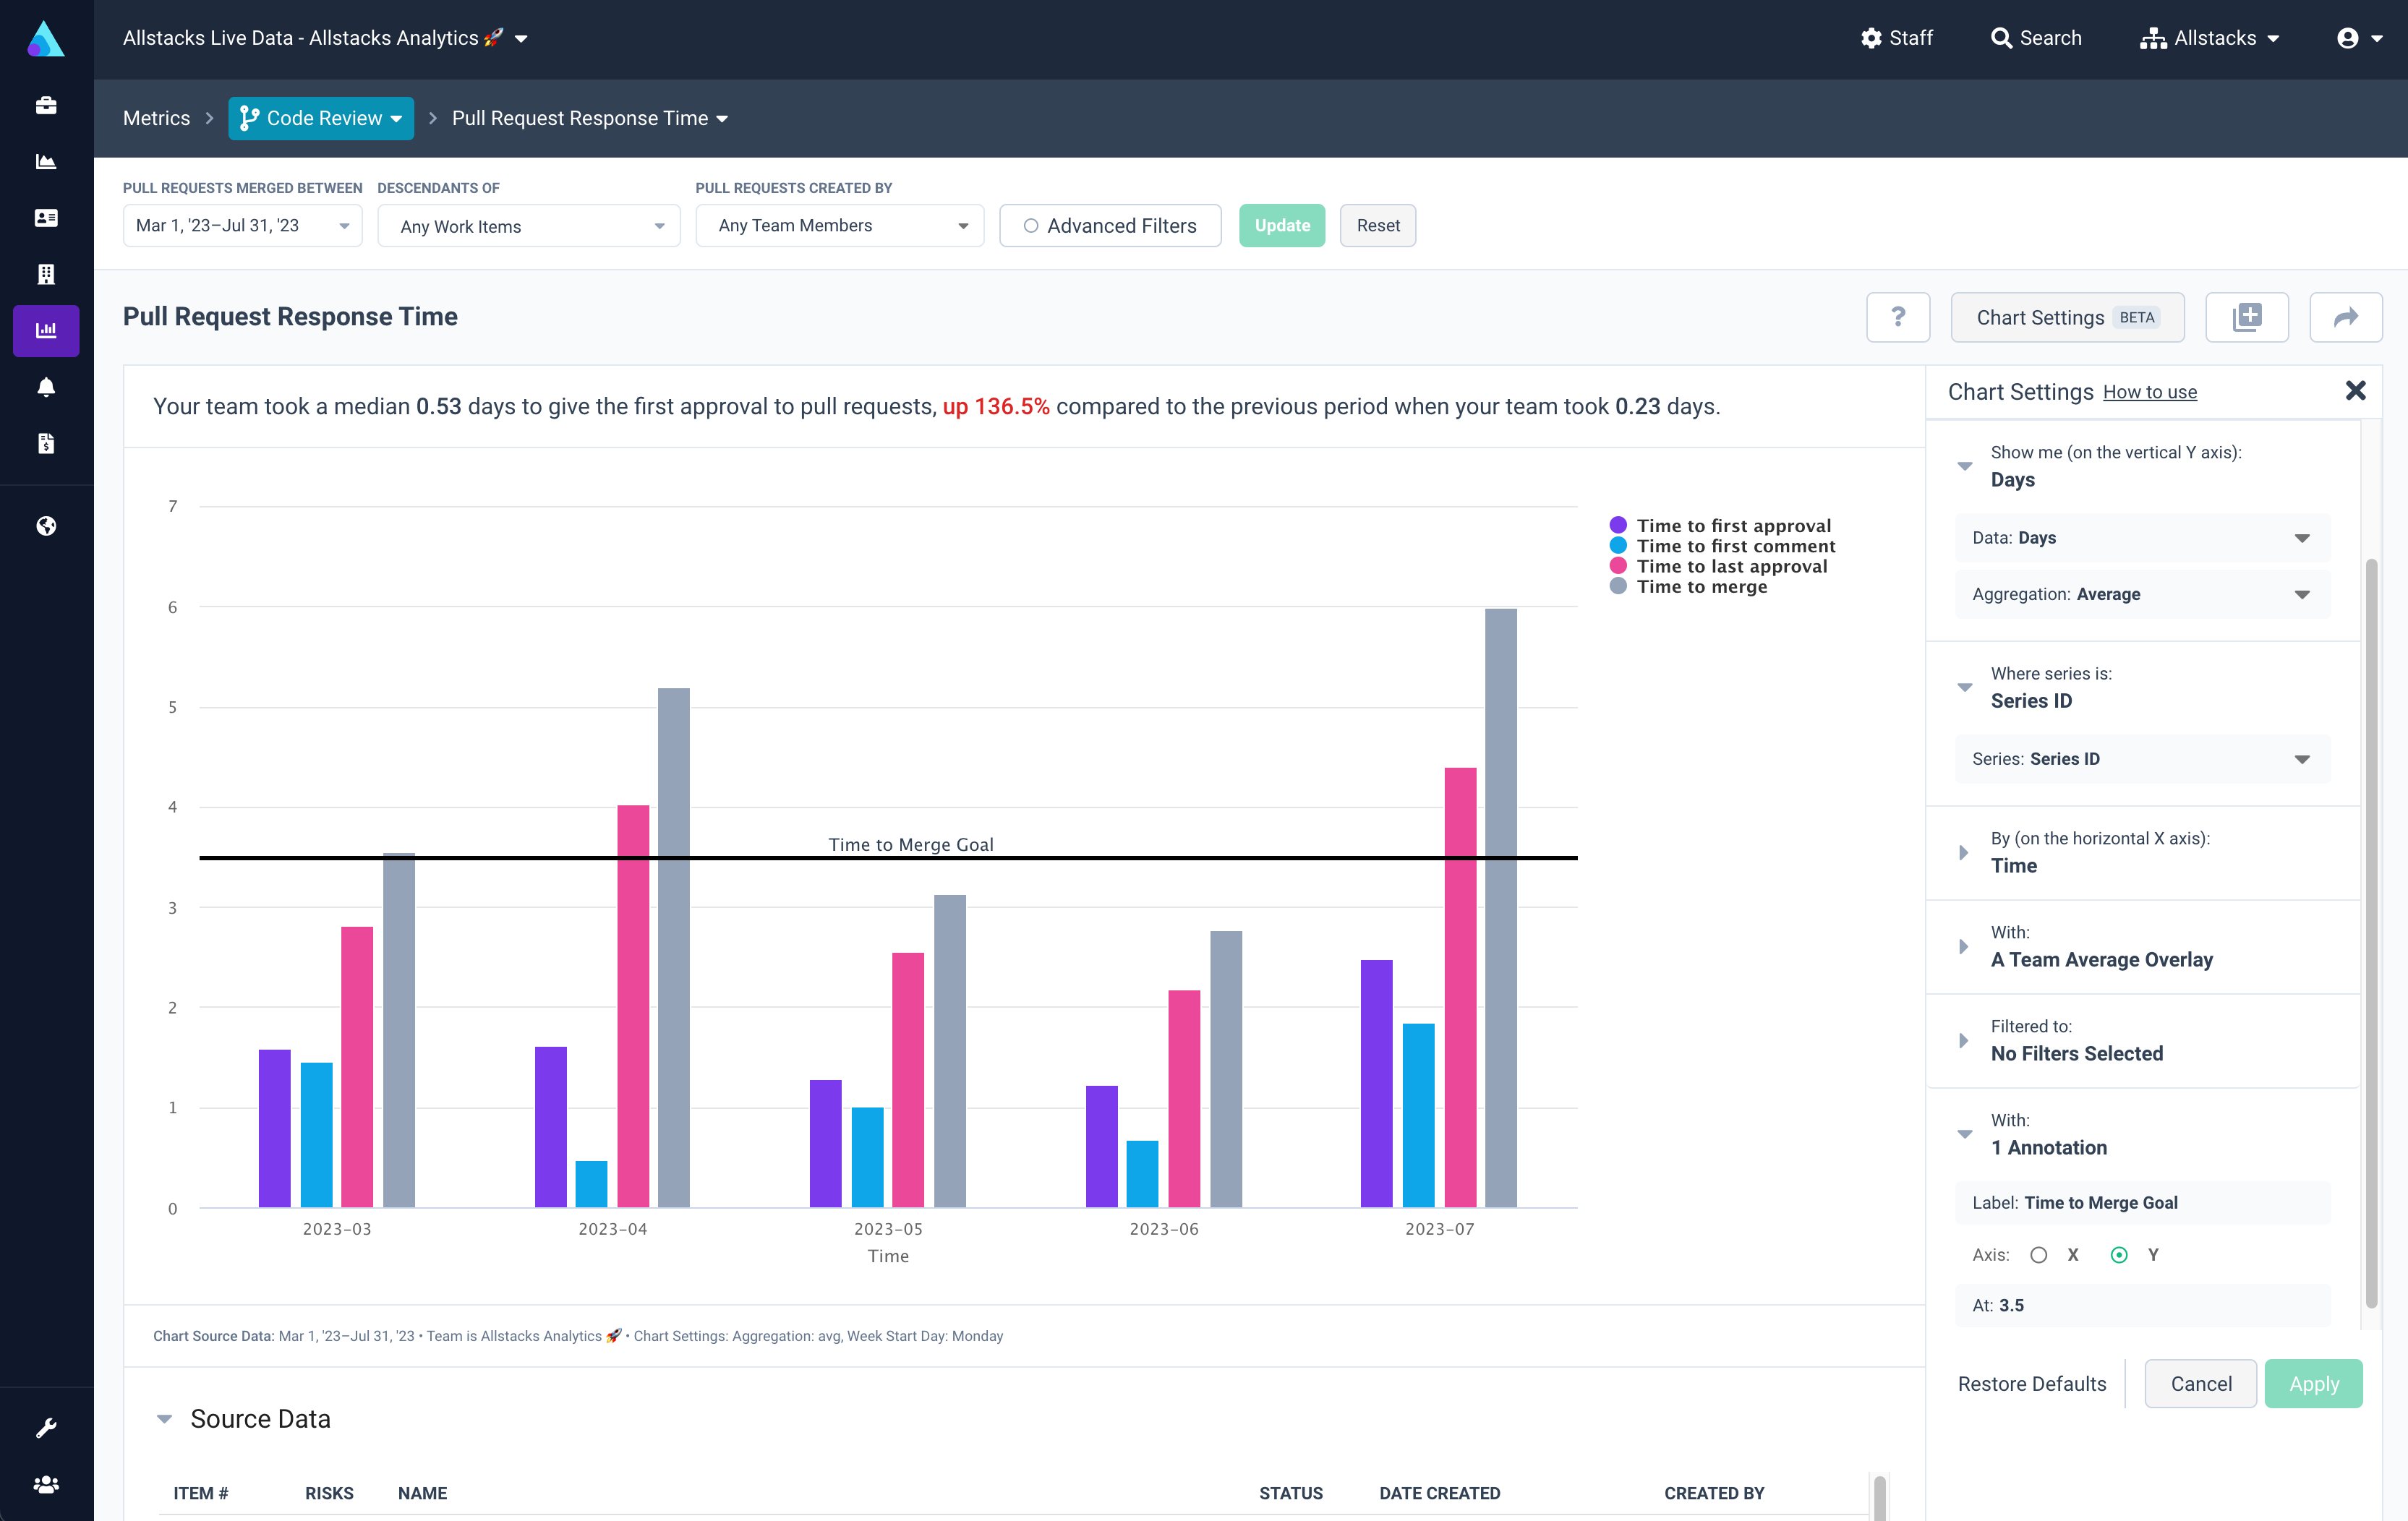Viewport: 2408px width, 1521px height.
Task: Open the Code Review breadcrumb menu
Action: point(321,118)
